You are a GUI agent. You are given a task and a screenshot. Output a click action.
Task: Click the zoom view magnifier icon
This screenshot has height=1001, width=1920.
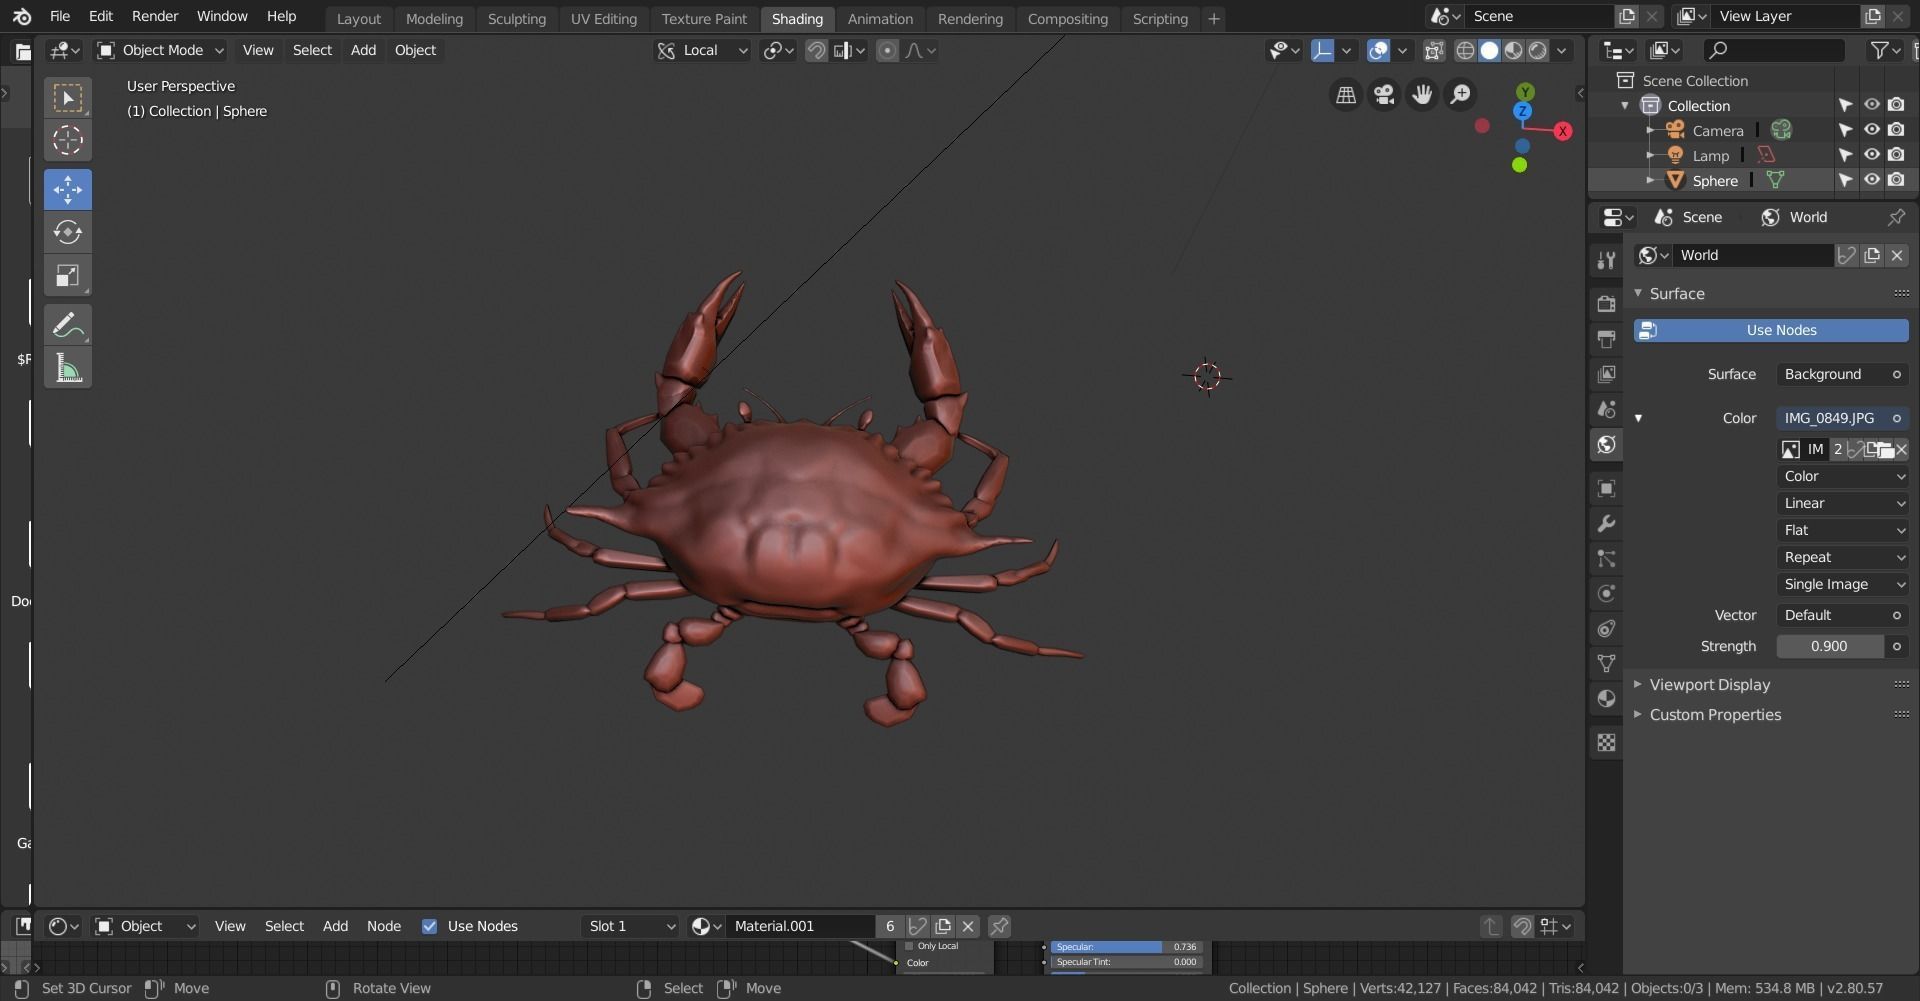[1461, 95]
